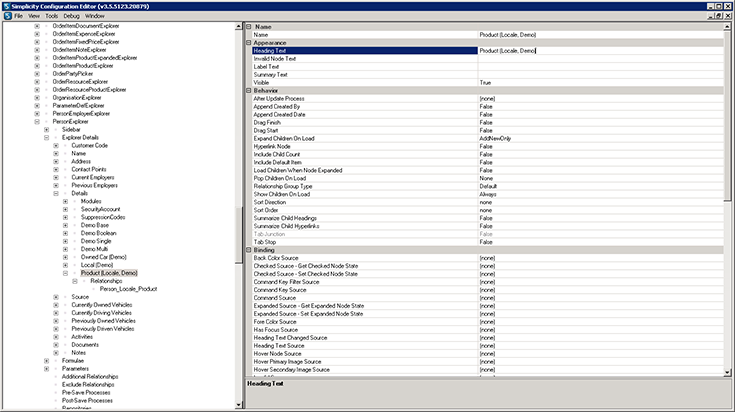
Task: Open the File menu
Action: [x=18, y=16]
